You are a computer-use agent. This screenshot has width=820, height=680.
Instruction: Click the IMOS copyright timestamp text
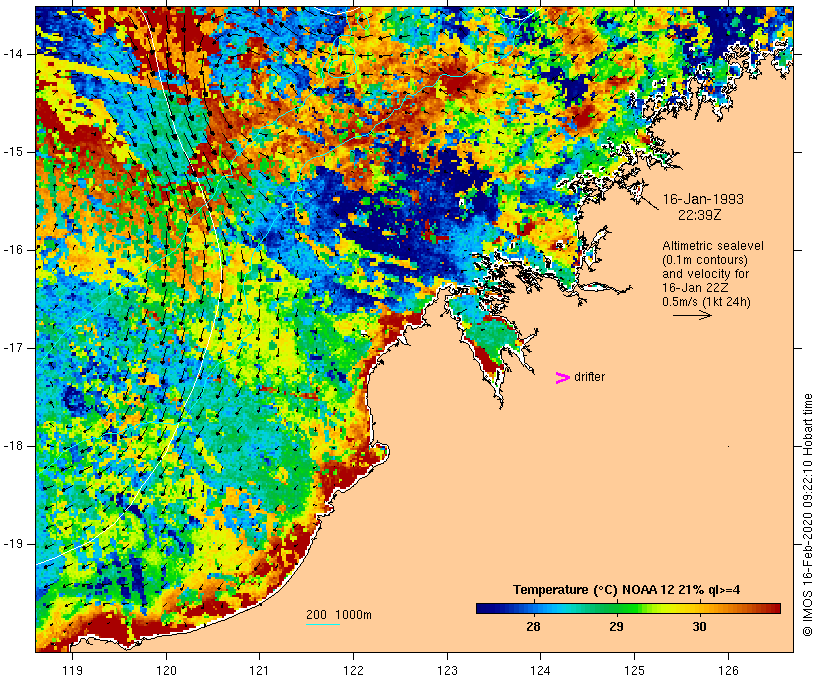point(807,515)
